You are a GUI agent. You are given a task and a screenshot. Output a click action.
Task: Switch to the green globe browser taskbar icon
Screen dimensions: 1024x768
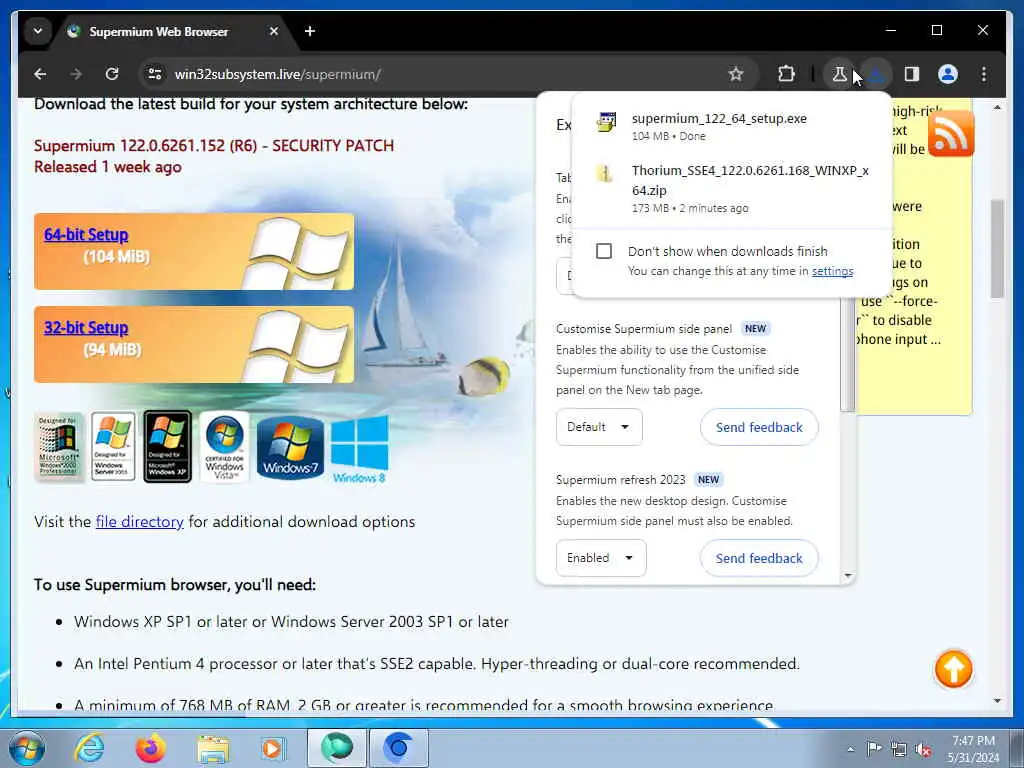pos(337,748)
